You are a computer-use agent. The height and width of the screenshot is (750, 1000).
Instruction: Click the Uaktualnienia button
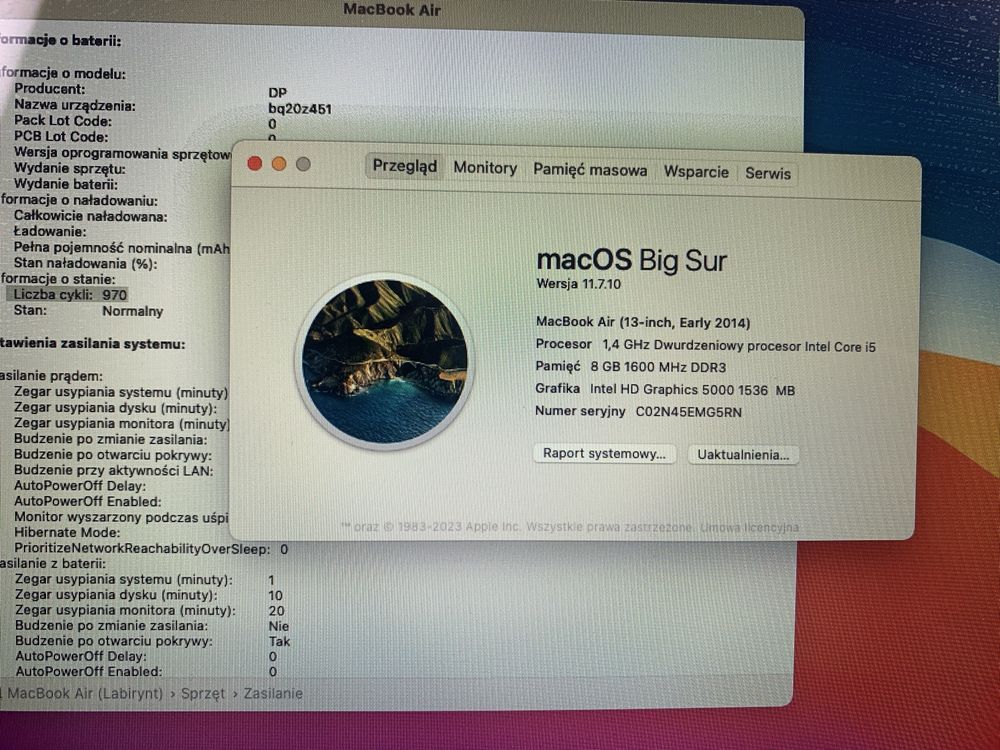coord(743,455)
